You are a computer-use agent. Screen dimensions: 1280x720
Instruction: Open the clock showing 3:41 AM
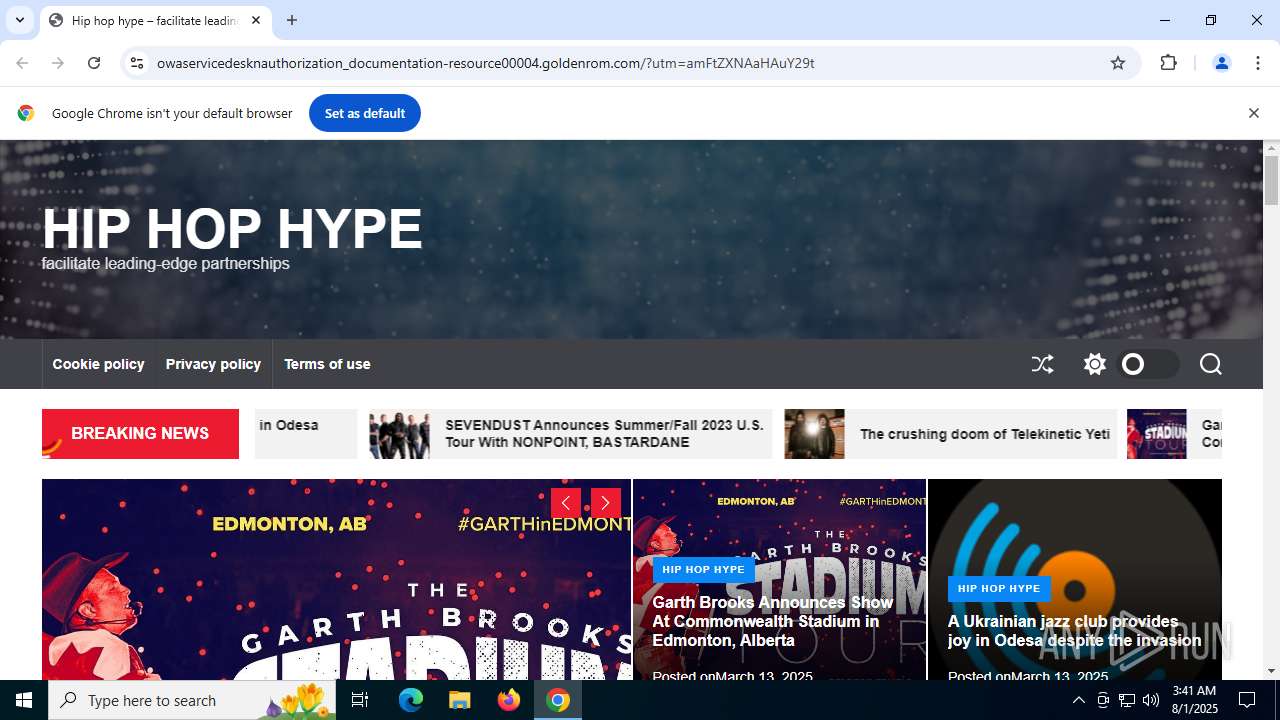point(1194,700)
